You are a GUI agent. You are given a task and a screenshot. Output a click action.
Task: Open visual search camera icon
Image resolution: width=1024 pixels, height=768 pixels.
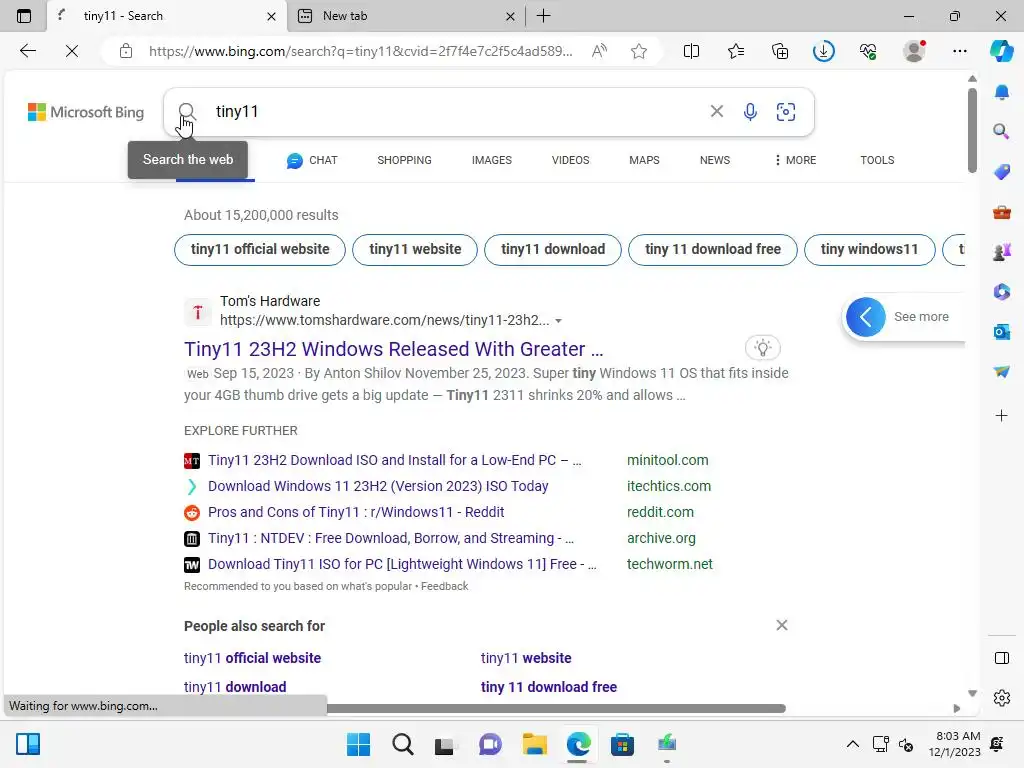[x=786, y=112]
